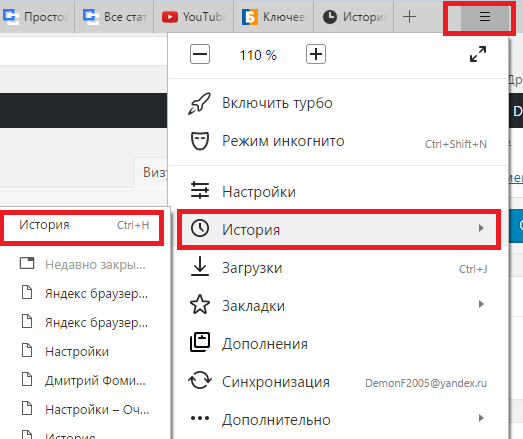Switch to the Просто... browser tab
This screenshot has width=523, height=439.
point(37,16)
